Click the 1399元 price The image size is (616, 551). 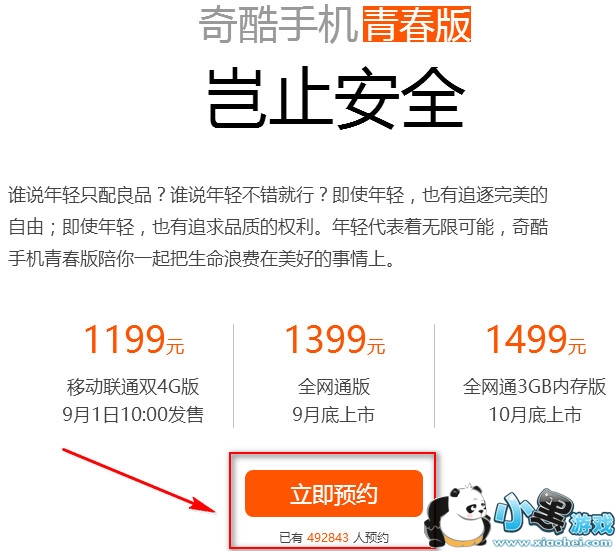335,340
